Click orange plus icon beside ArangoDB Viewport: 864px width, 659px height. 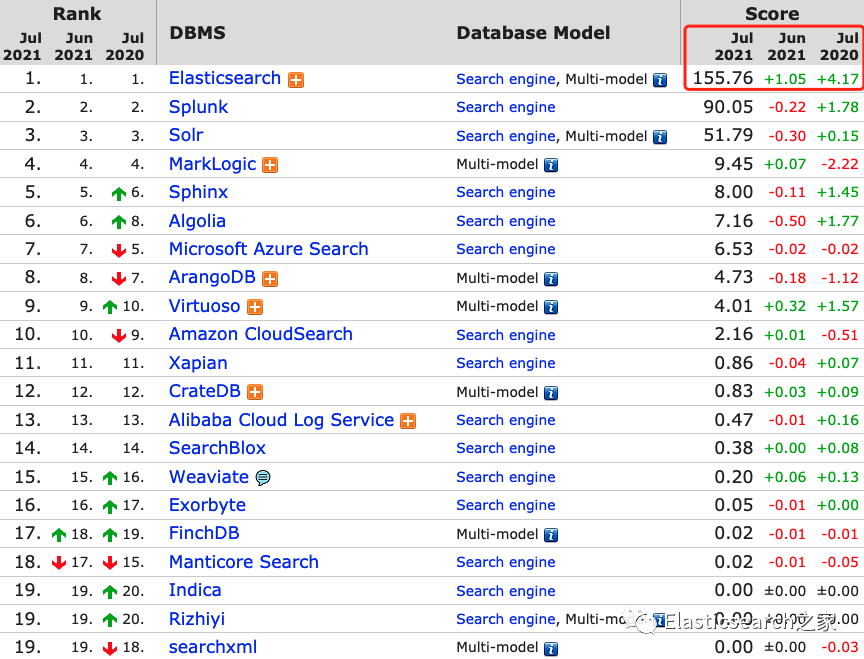point(270,279)
